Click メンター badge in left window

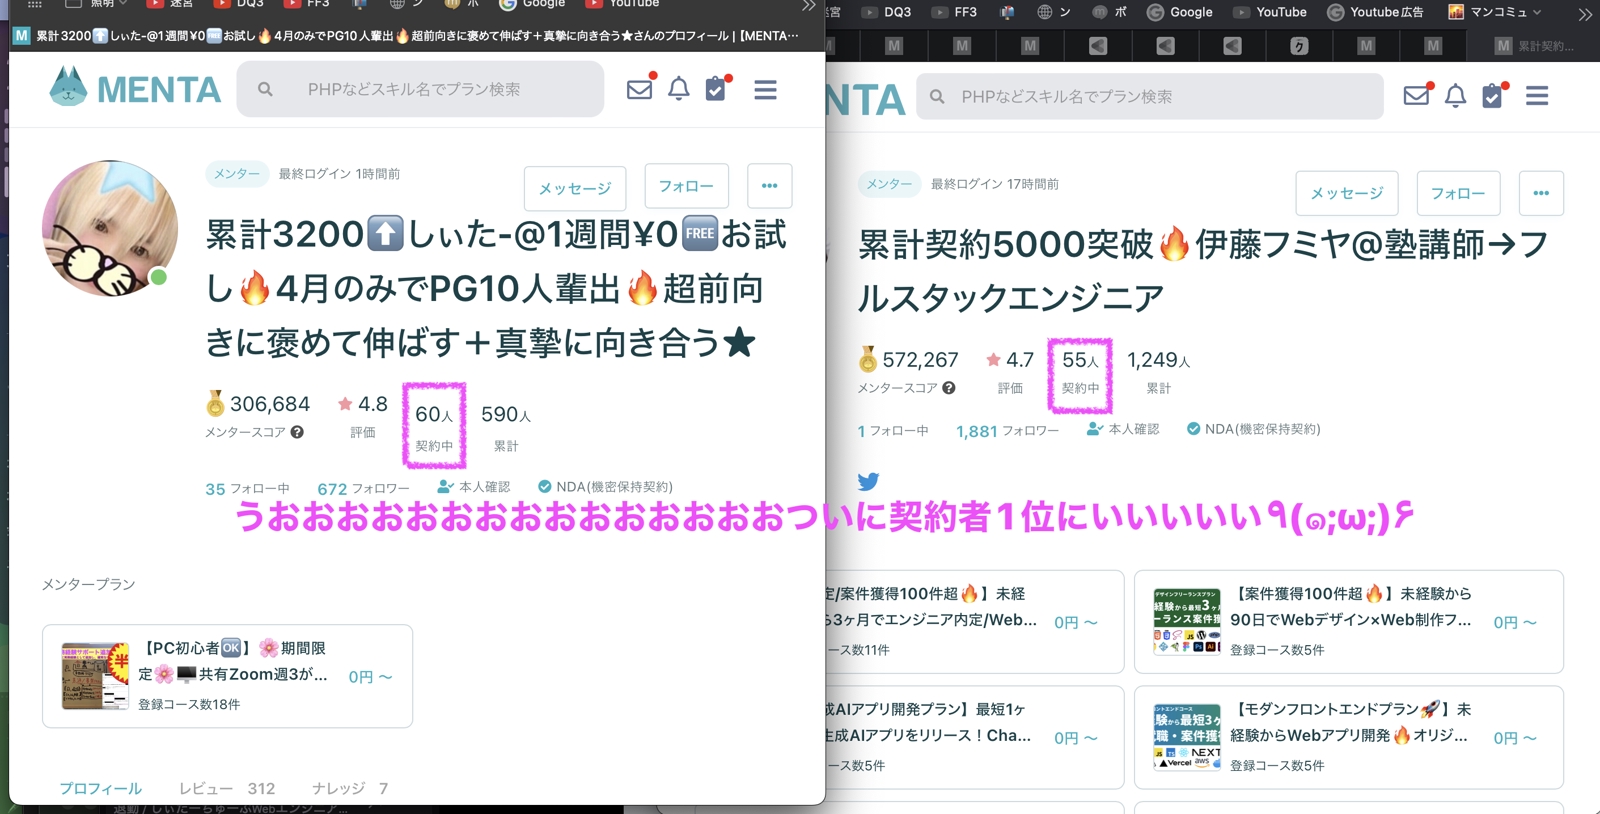coord(237,174)
